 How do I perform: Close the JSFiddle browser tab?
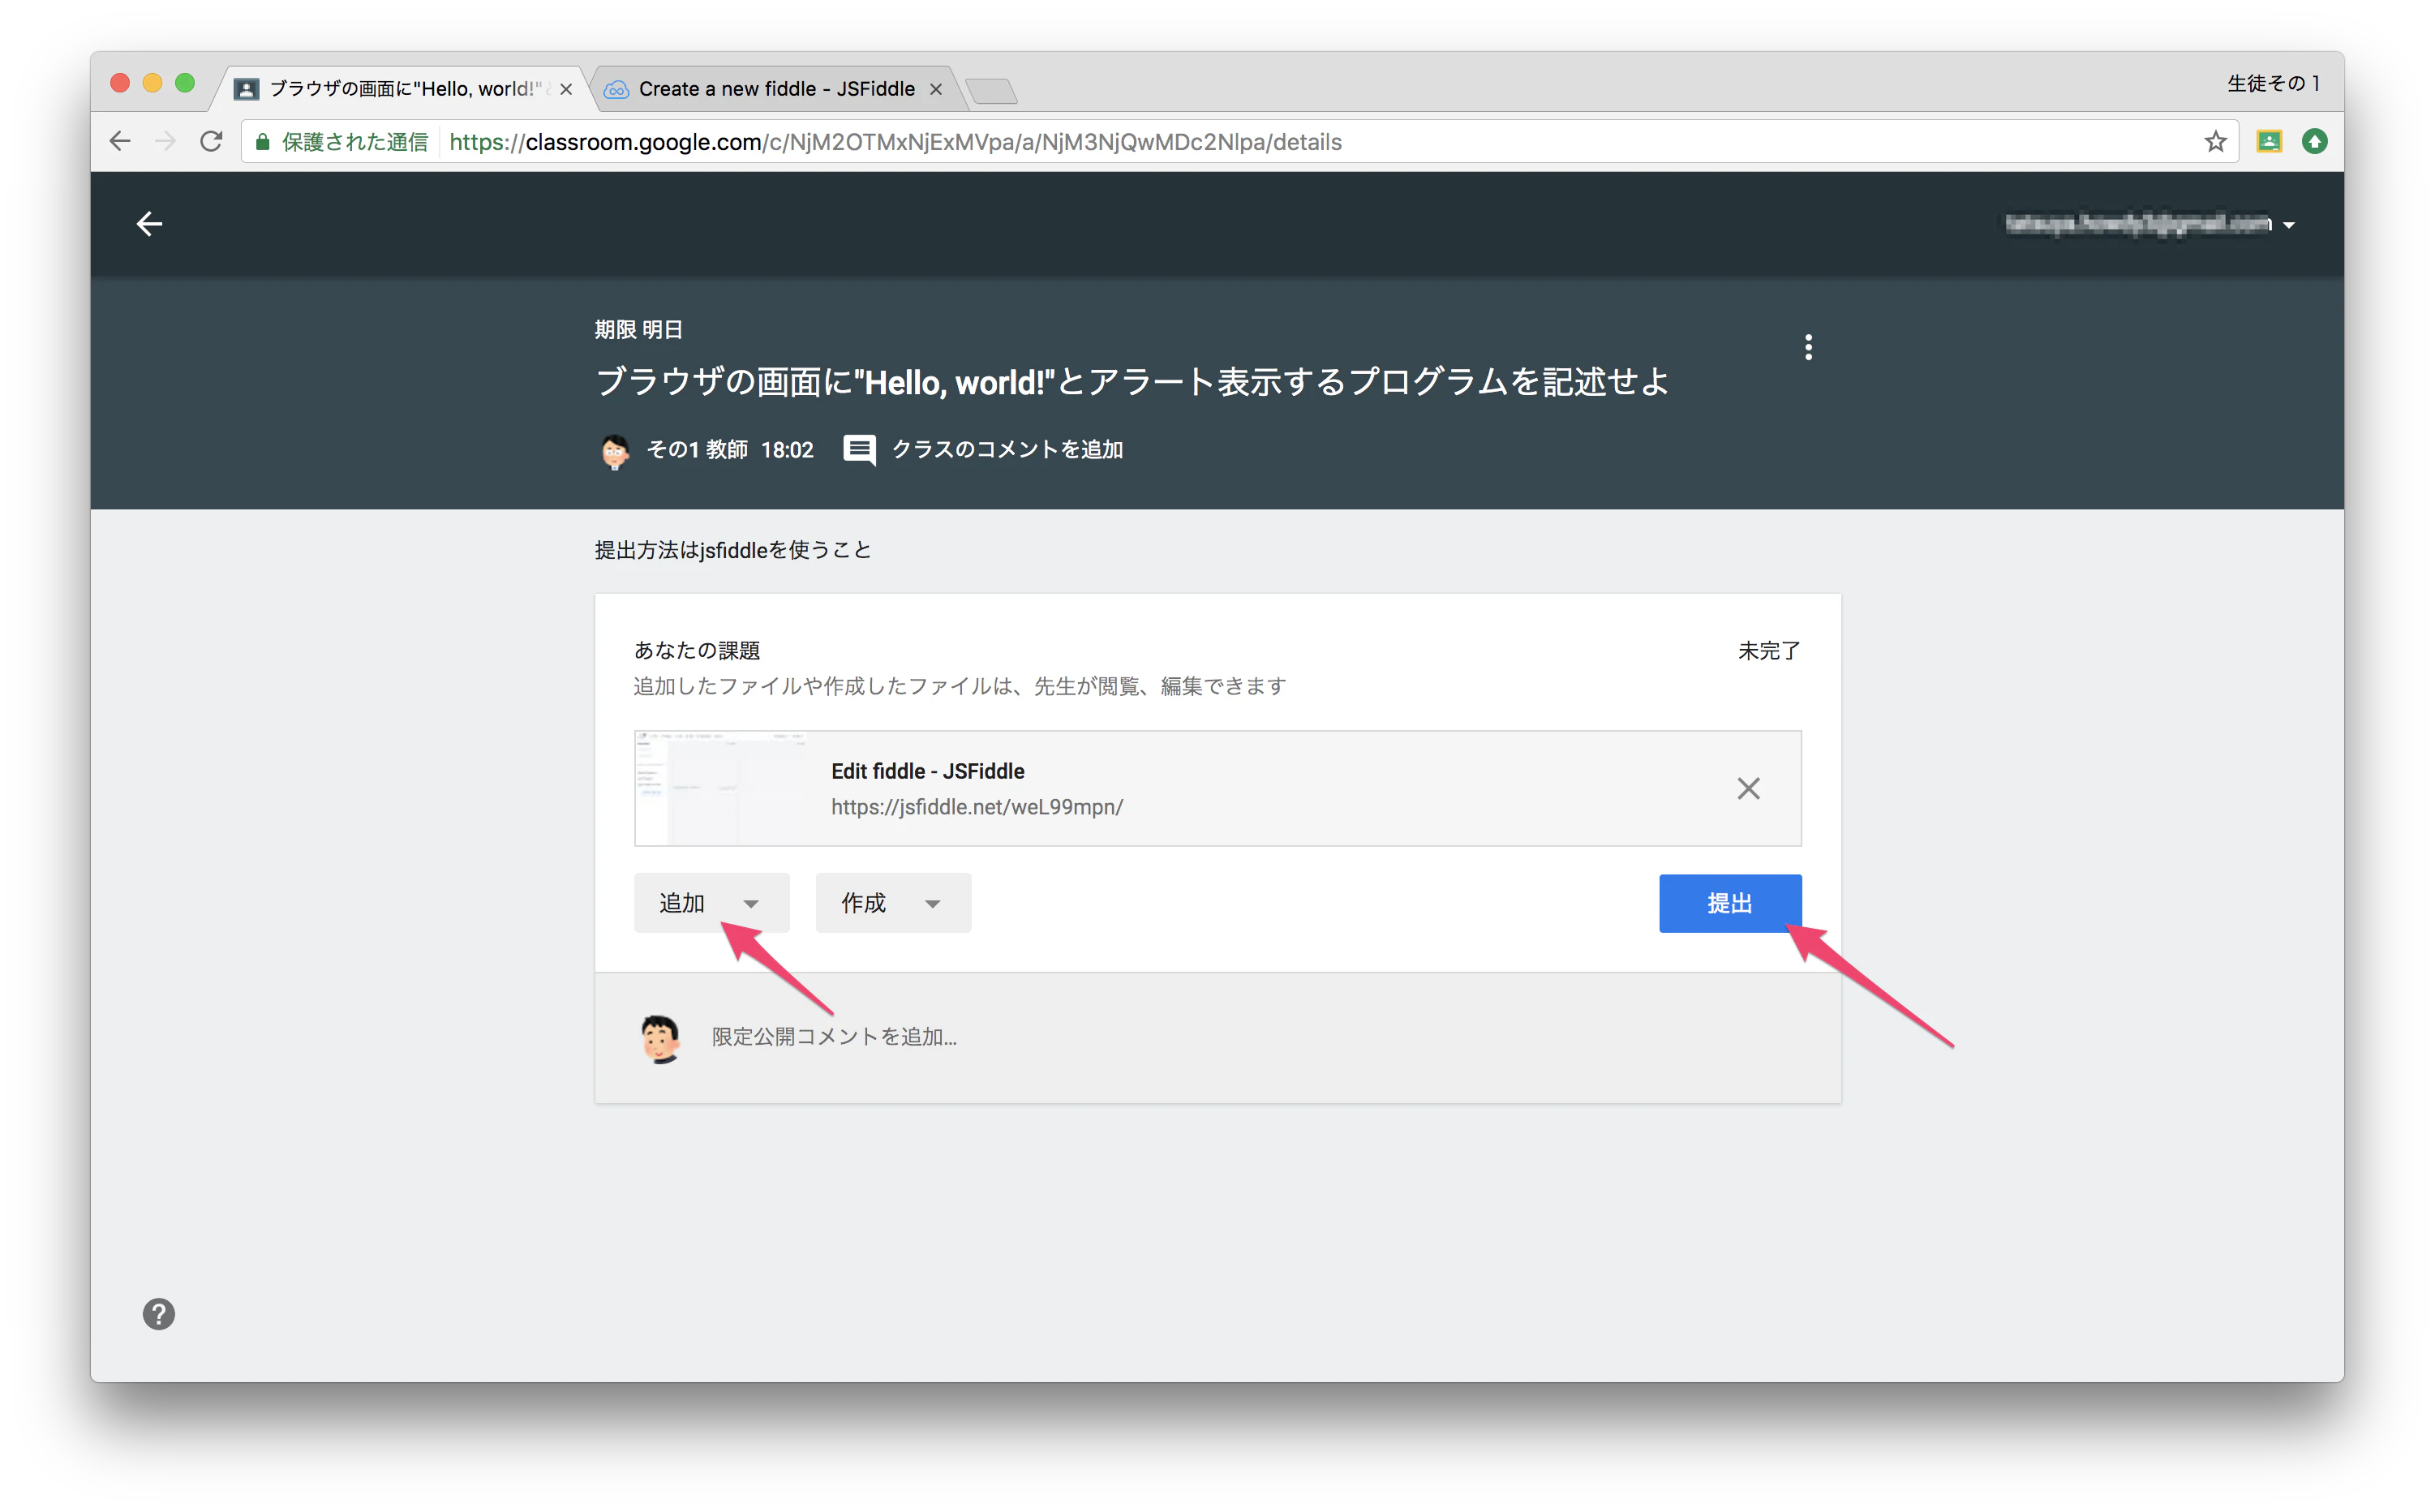click(x=936, y=89)
